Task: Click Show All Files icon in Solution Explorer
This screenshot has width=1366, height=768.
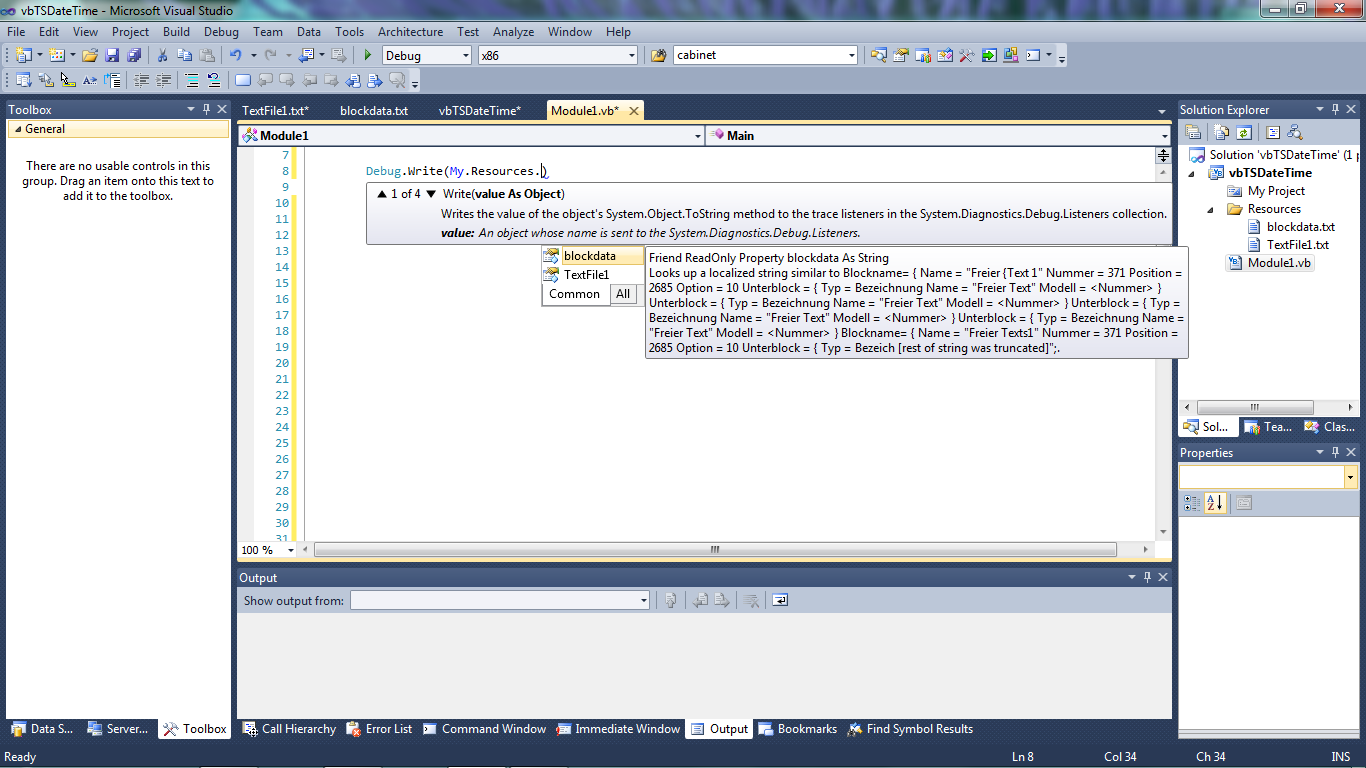Action: tap(1220, 132)
